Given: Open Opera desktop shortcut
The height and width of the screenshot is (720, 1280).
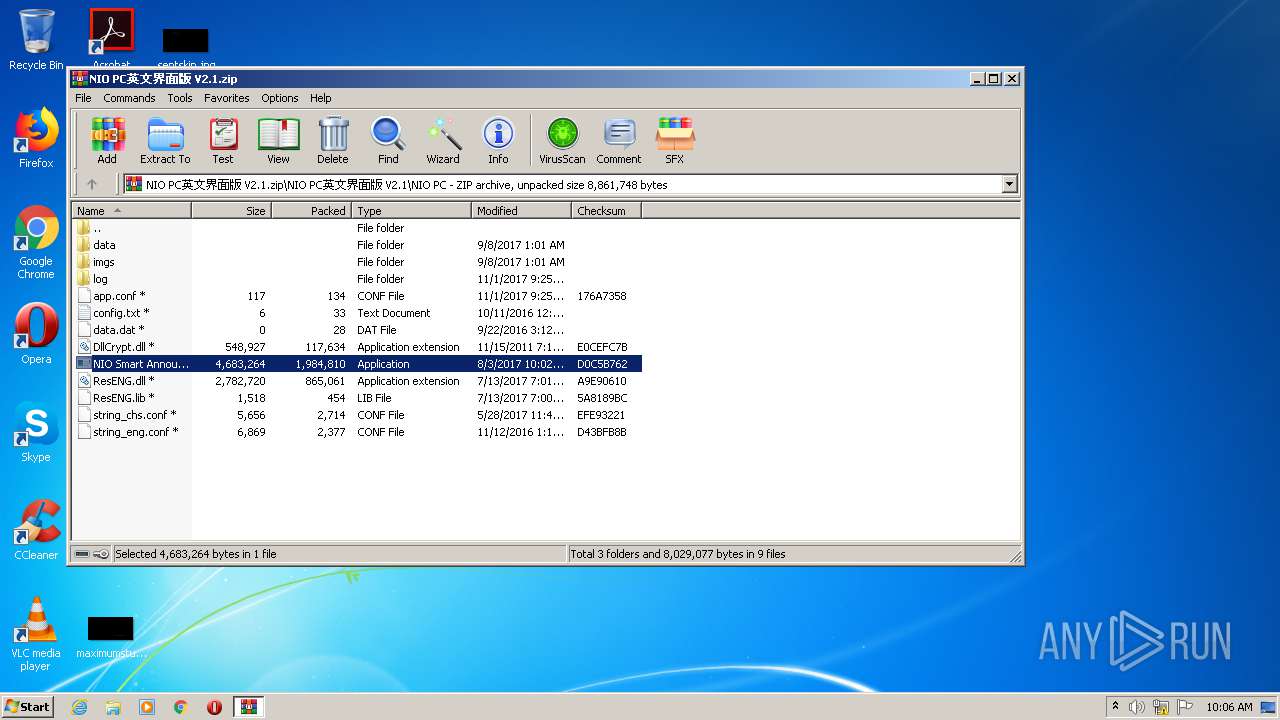Looking at the screenshot, I should (x=36, y=334).
